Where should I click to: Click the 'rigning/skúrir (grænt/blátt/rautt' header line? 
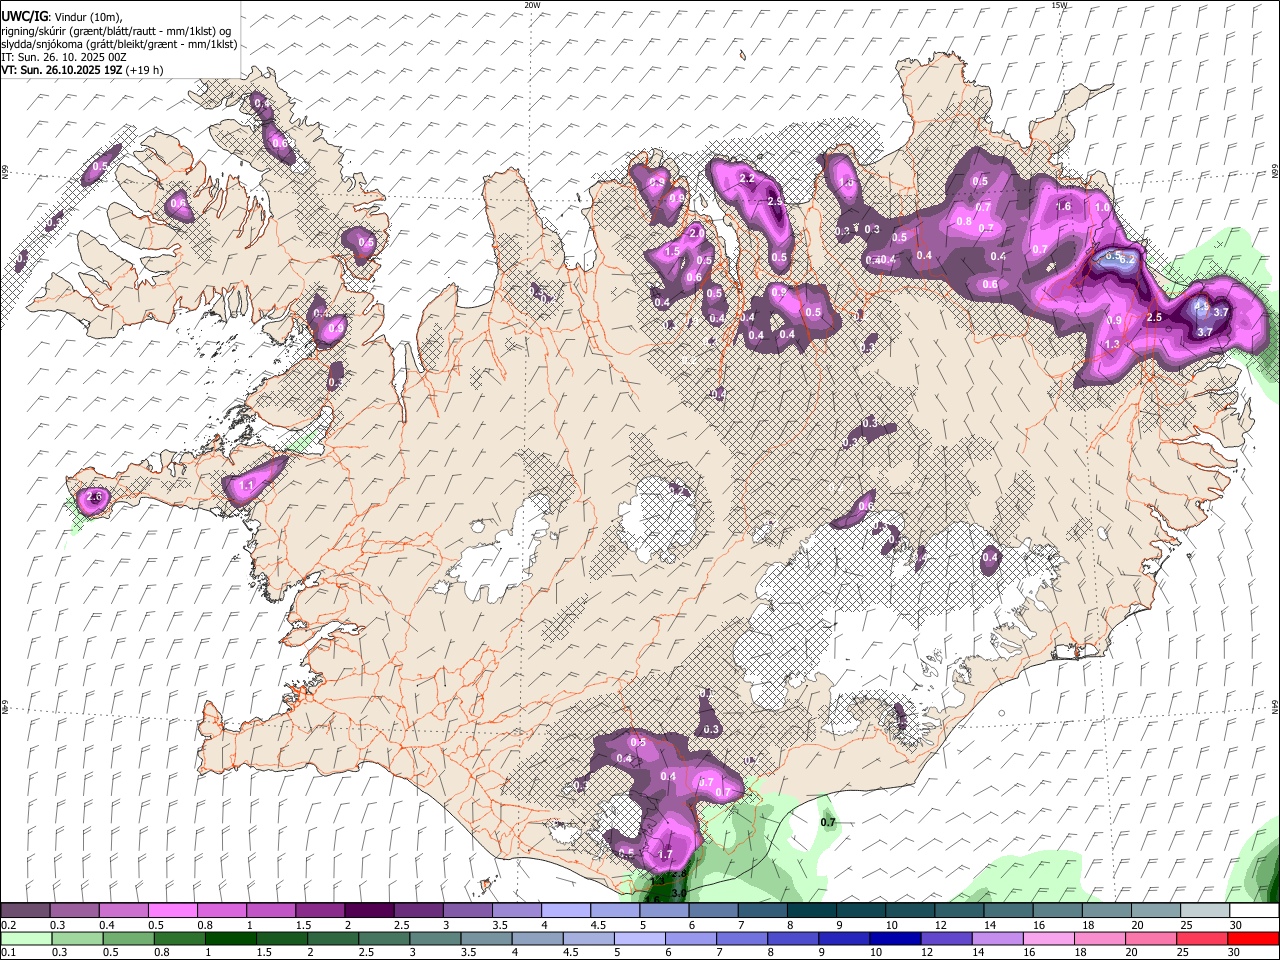tap(116, 31)
